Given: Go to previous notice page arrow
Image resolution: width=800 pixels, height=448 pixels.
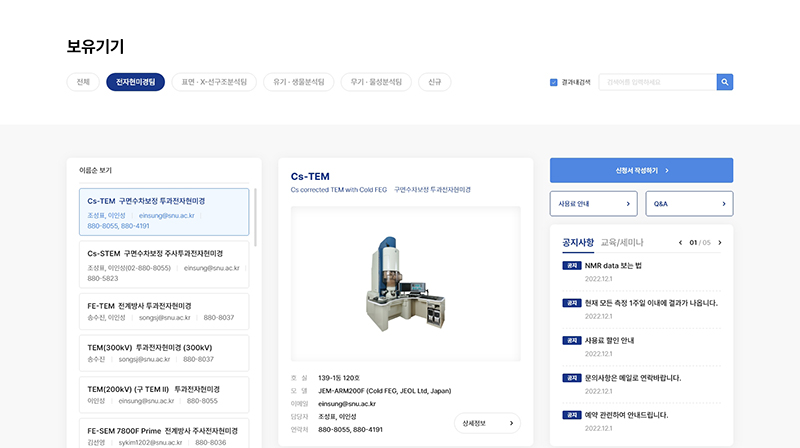Looking at the screenshot, I should point(680,242).
